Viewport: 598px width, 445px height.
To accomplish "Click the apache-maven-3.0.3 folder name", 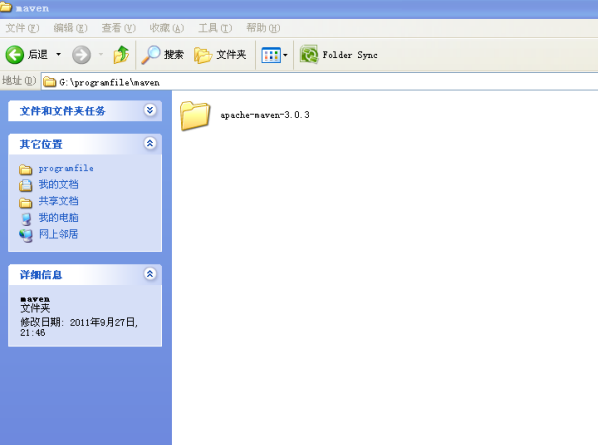I will pyautogui.click(x=265, y=115).
